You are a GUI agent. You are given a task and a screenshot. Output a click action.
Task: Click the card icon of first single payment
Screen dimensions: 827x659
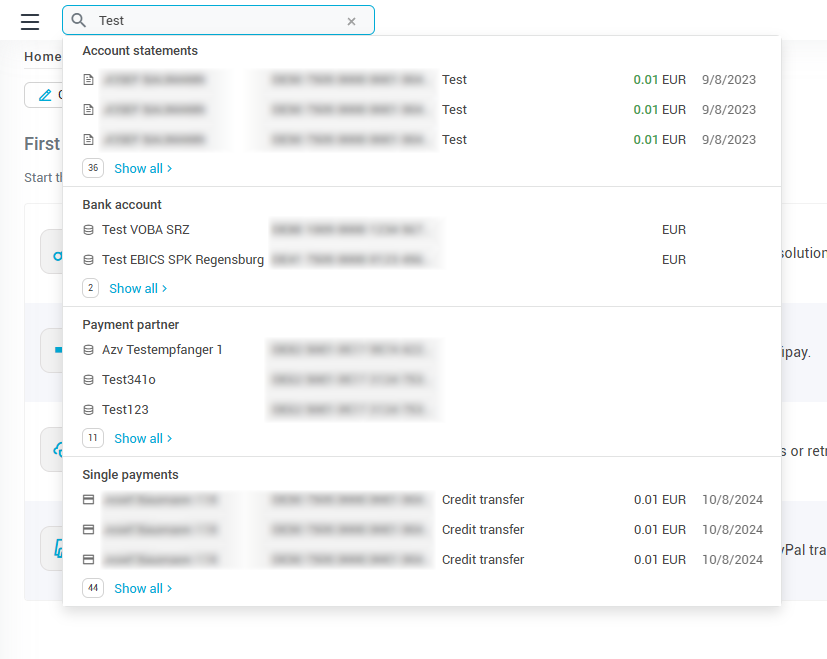coord(88,500)
